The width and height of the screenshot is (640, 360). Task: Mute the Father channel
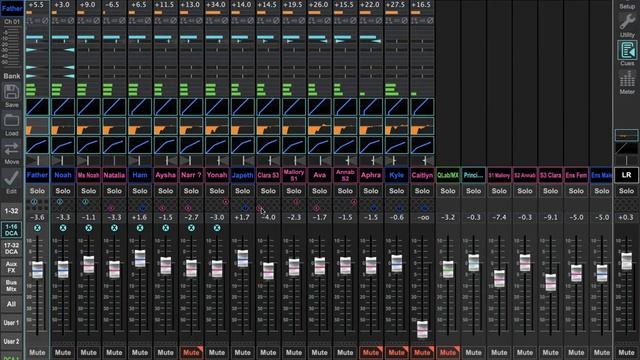click(37, 352)
